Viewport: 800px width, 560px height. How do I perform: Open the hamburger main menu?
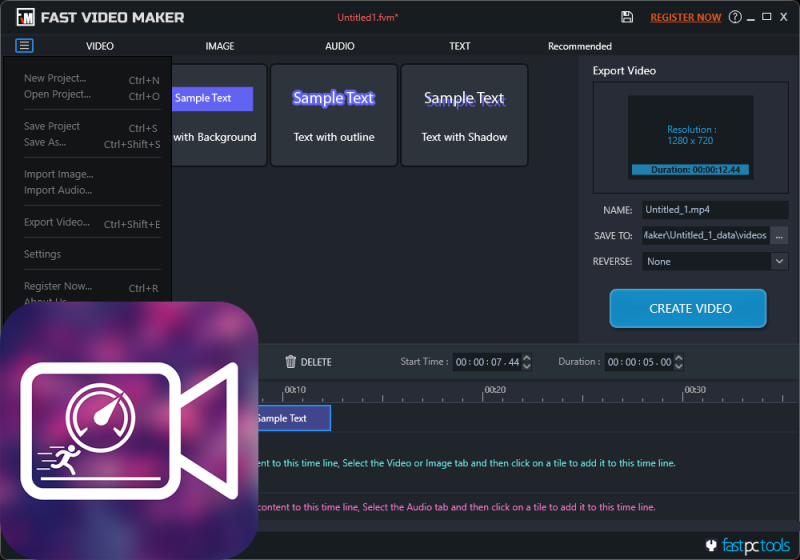[x=24, y=46]
